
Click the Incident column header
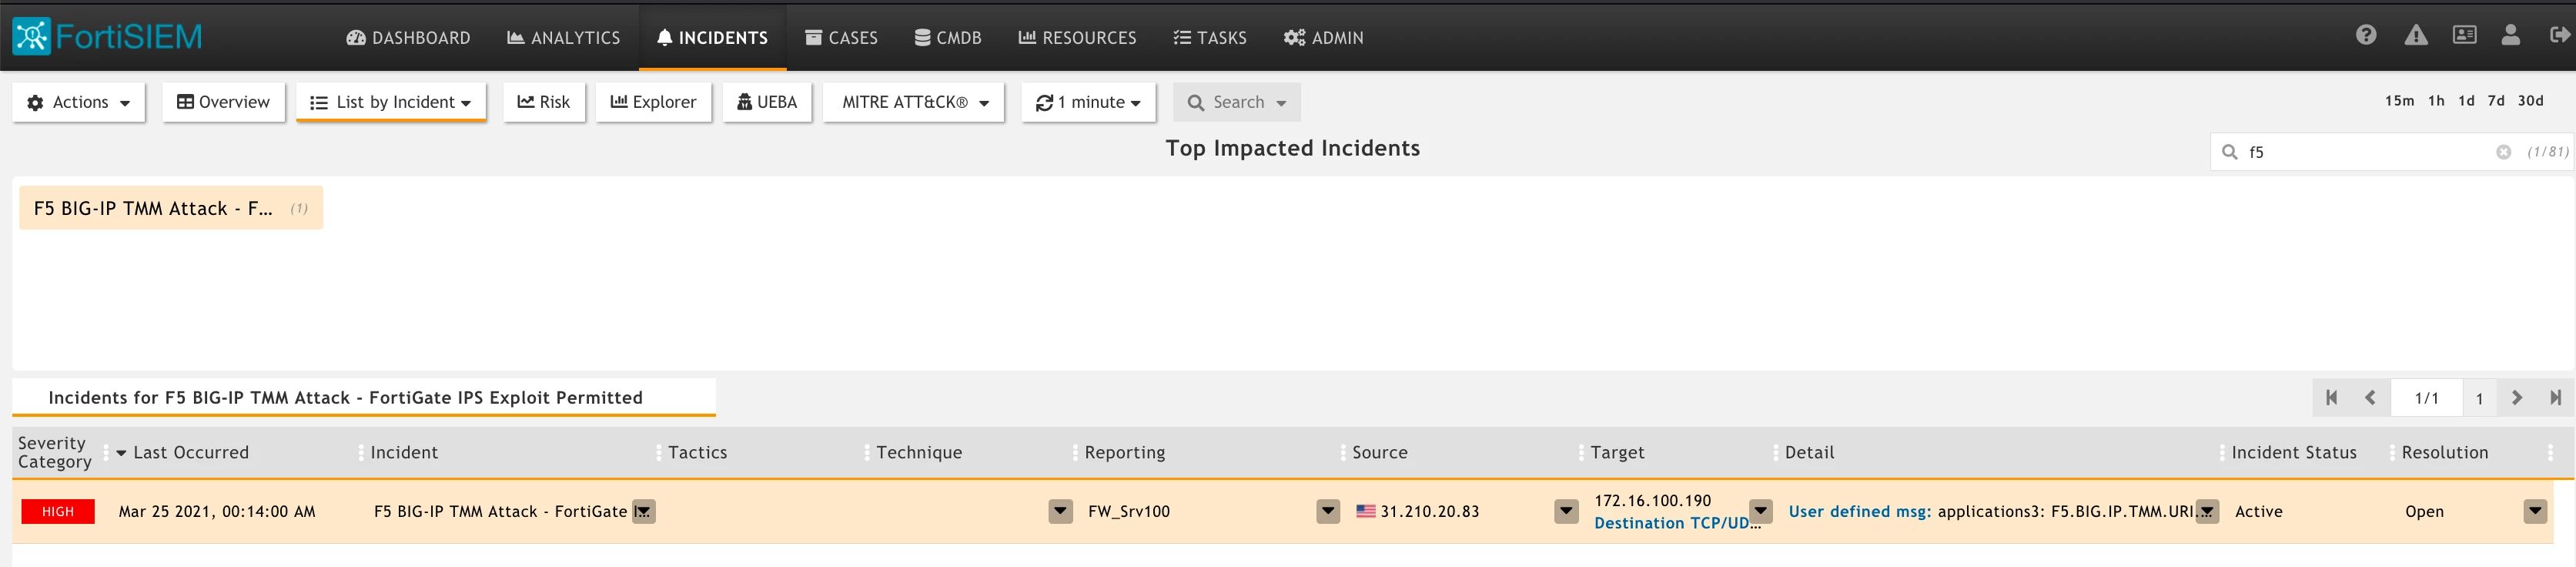tap(404, 453)
